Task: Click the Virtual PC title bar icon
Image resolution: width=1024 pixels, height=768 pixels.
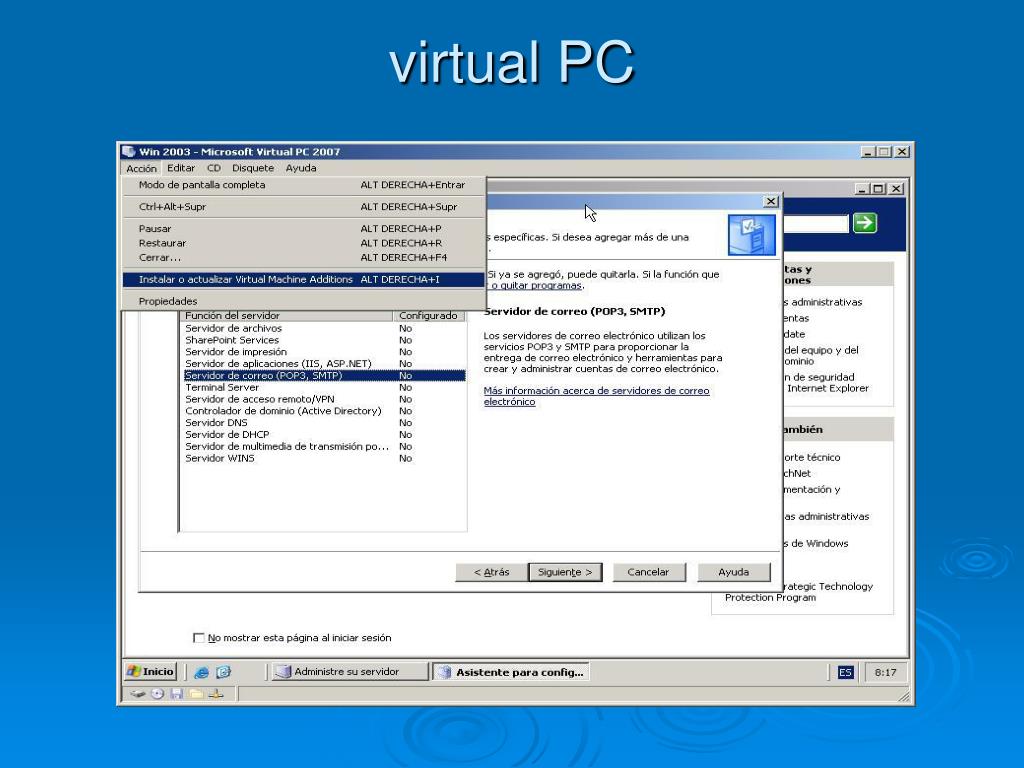Action: (x=129, y=152)
